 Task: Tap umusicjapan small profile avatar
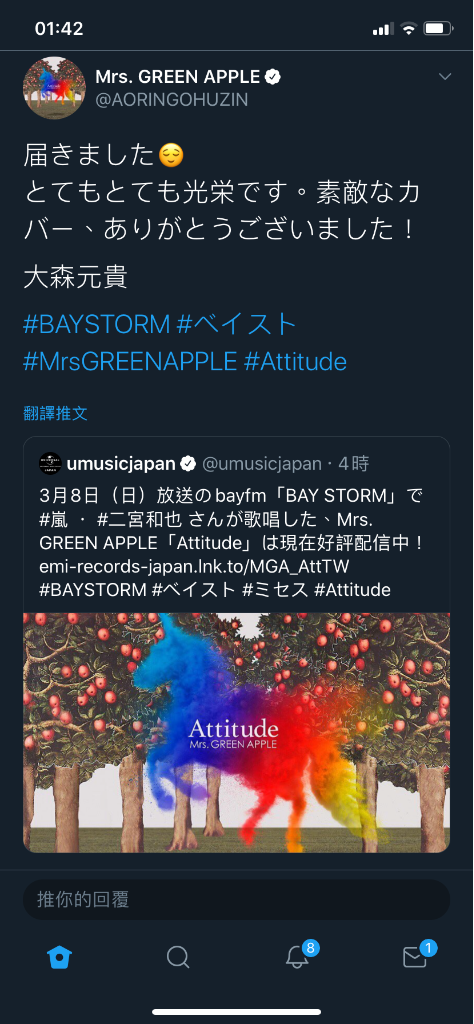50,464
